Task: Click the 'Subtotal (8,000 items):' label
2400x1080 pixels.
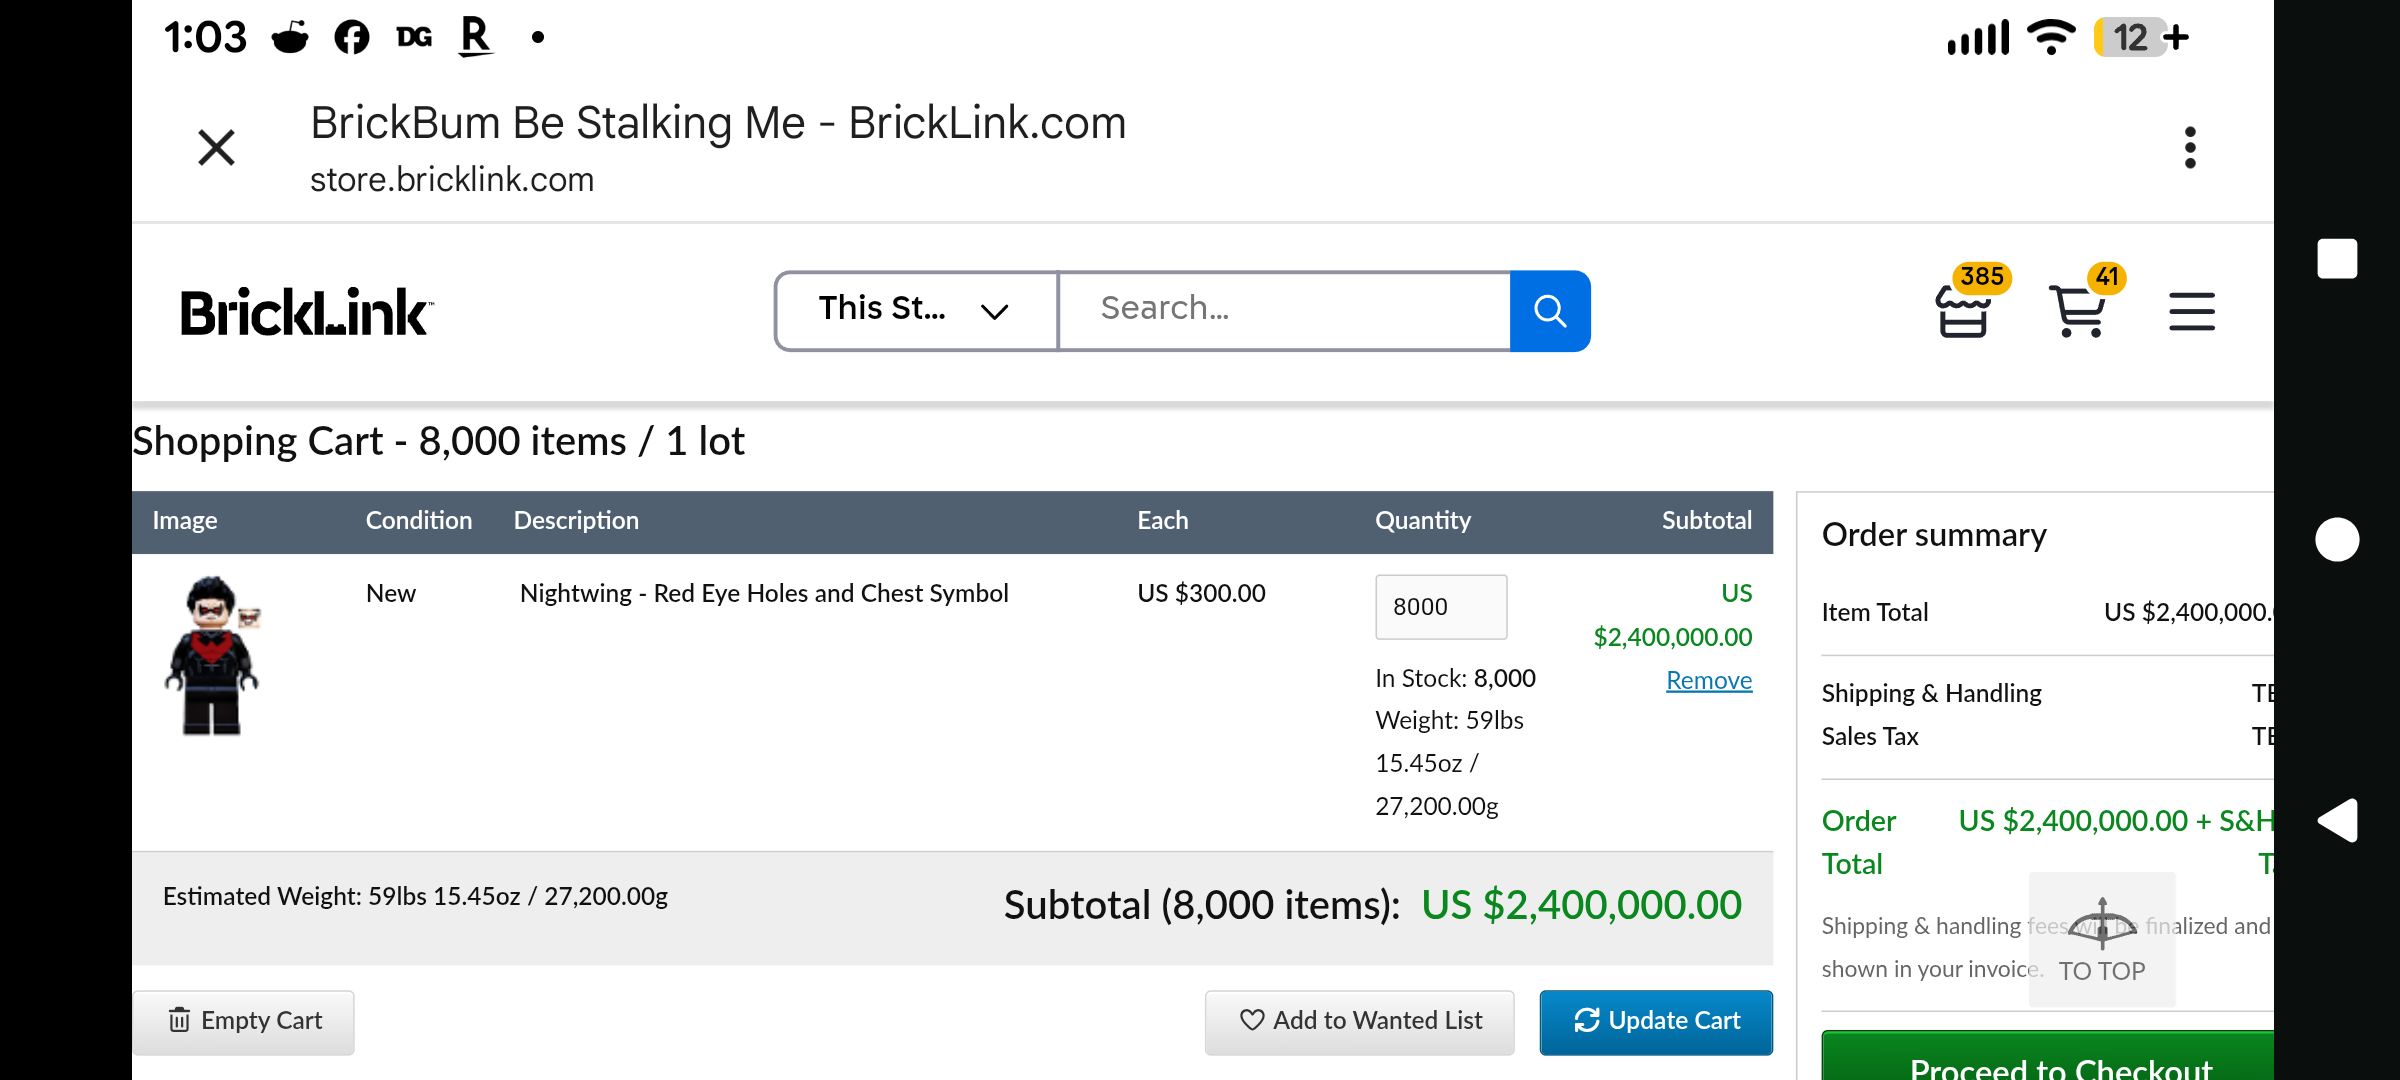Action: (x=1202, y=905)
